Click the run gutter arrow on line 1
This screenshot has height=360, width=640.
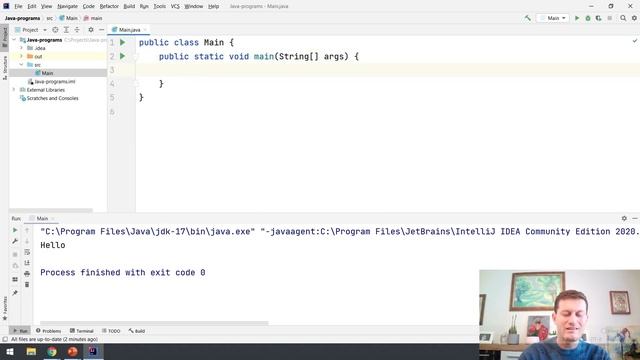pos(122,42)
